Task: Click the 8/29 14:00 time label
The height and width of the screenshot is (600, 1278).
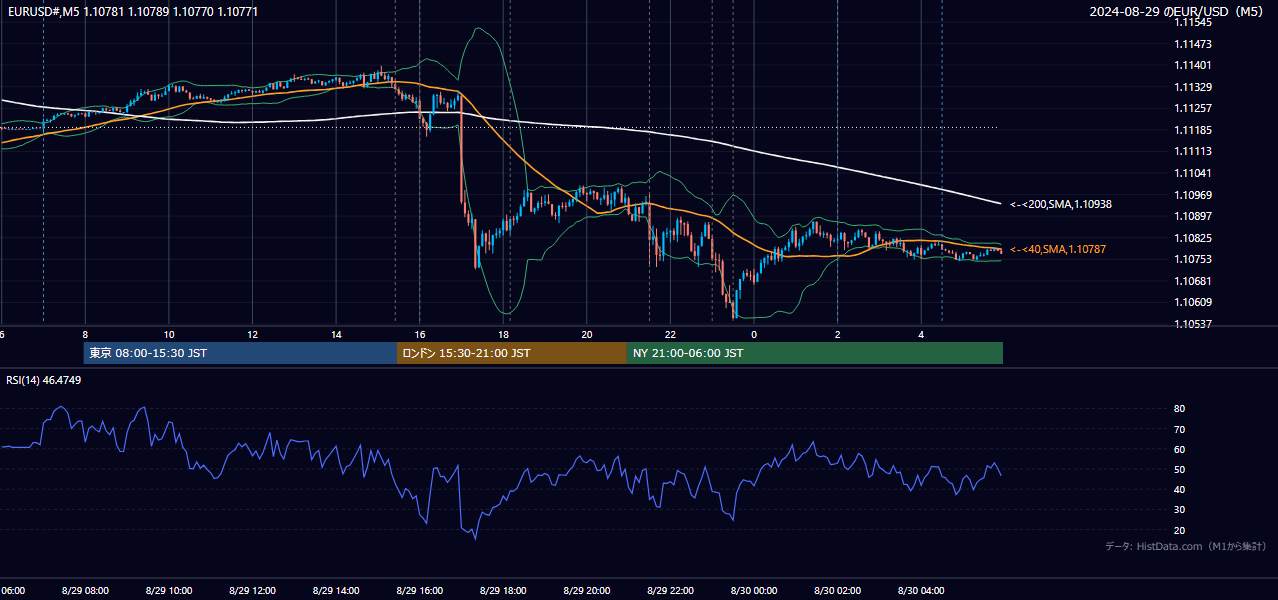Action: [x=336, y=591]
